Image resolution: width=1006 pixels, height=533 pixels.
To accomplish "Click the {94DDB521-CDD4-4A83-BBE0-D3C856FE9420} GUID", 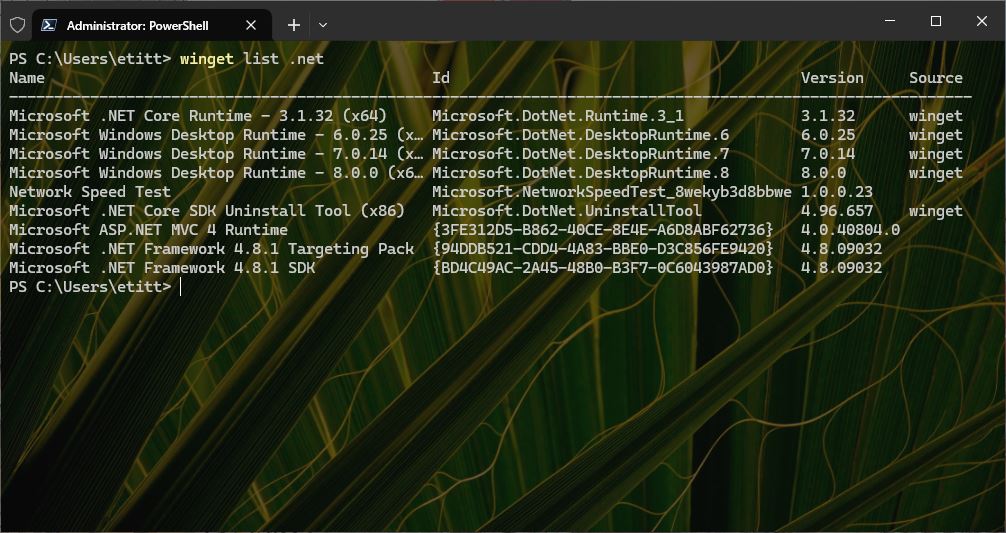I will click(603, 249).
